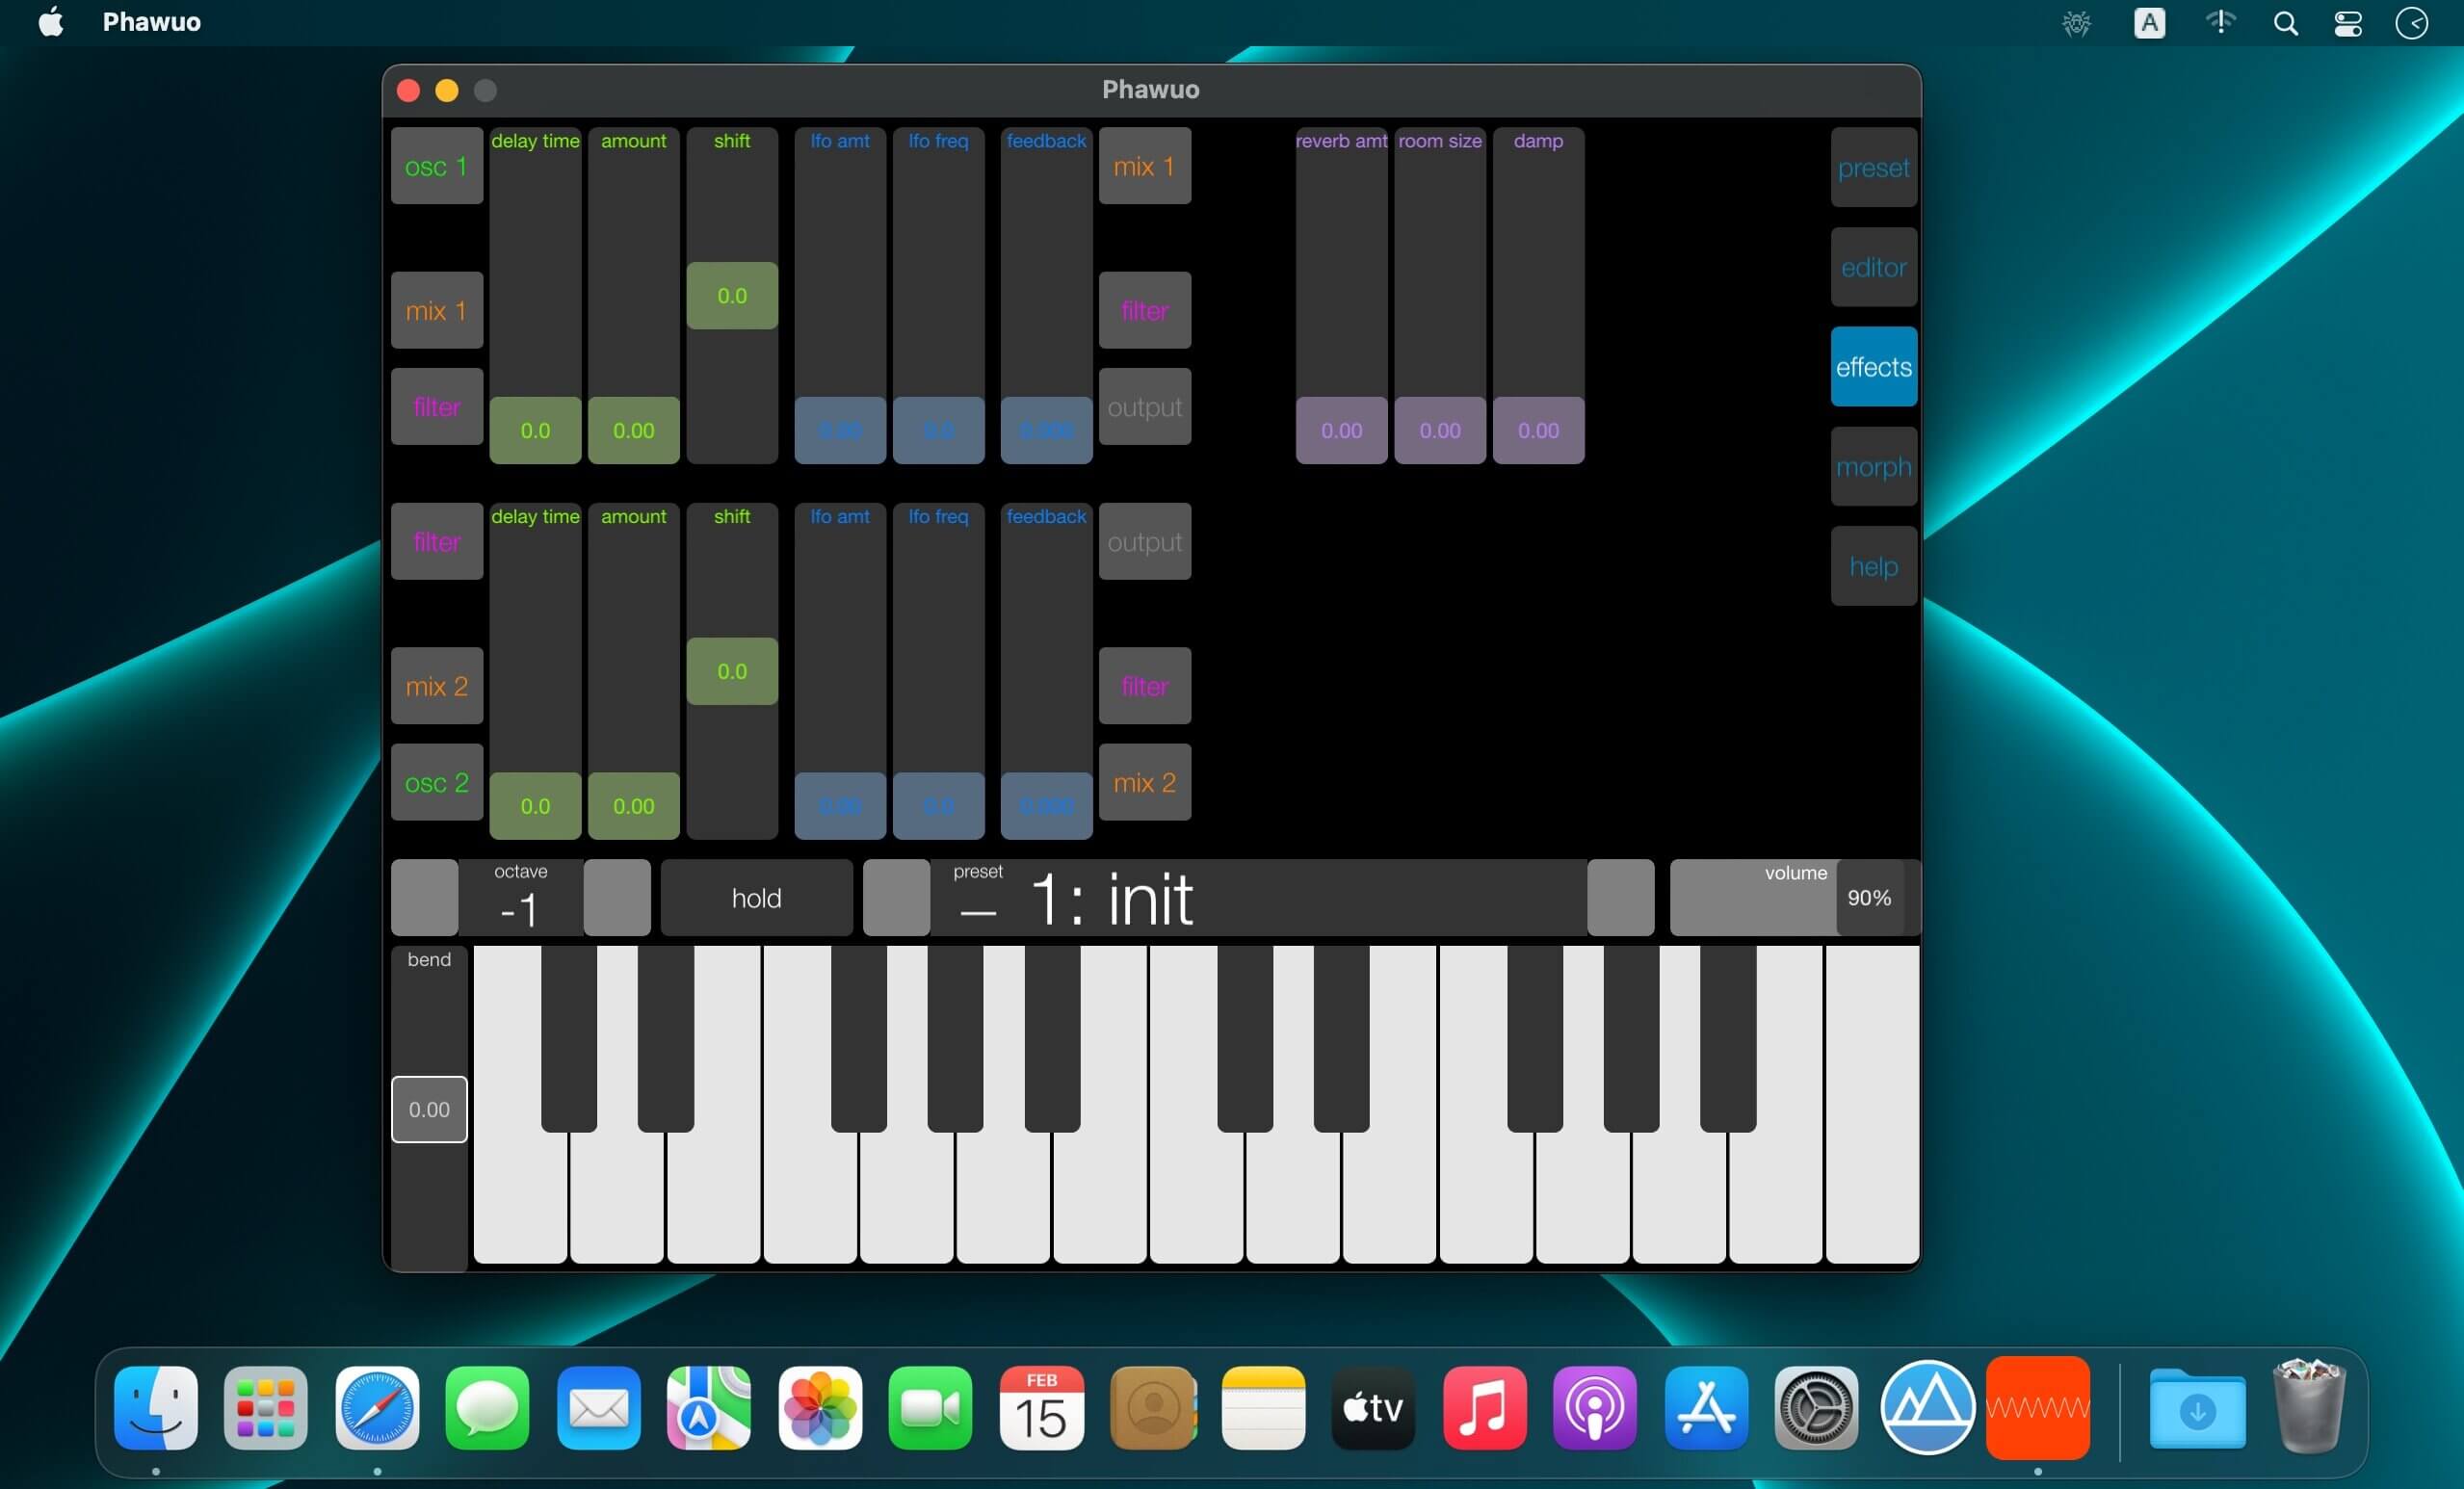Click the previous preset gray button
The height and width of the screenshot is (1489, 2464).
coord(896,898)
